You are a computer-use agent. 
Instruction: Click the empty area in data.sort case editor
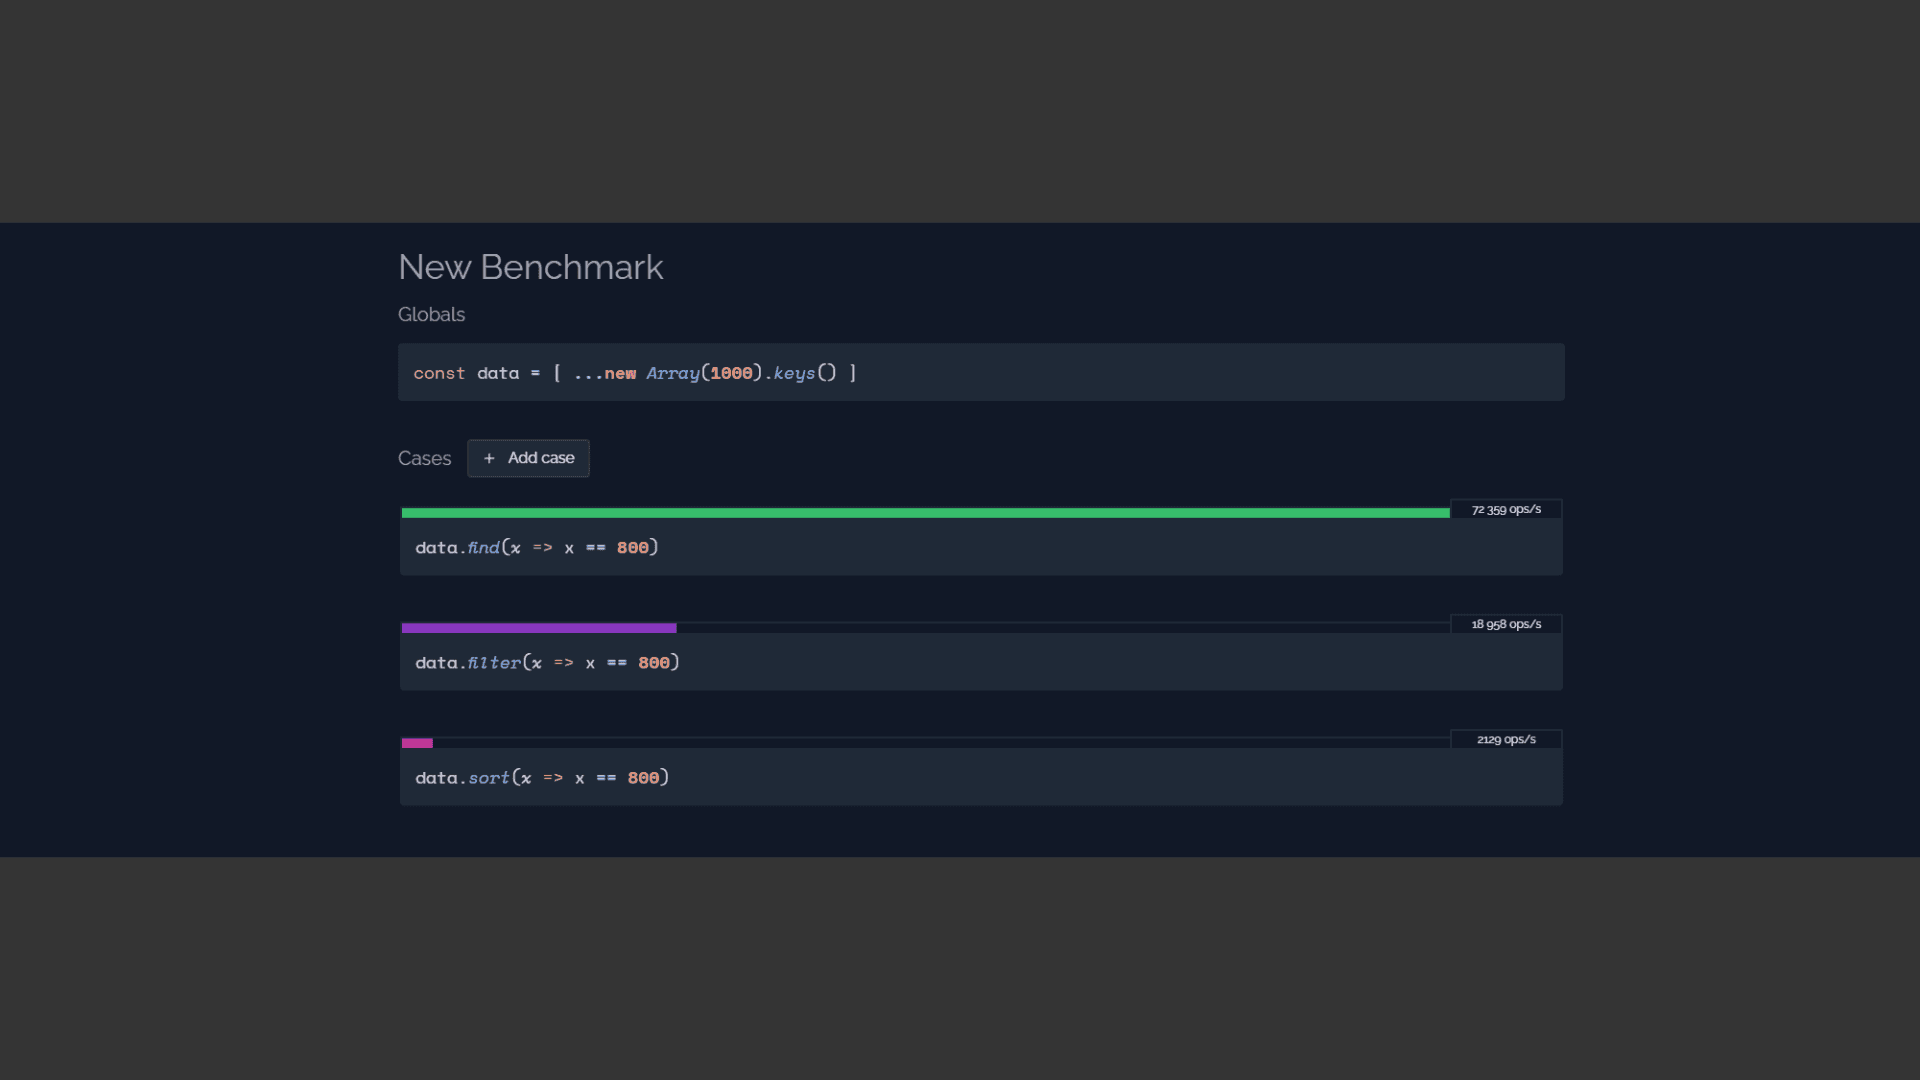[x=1100, y=778]
